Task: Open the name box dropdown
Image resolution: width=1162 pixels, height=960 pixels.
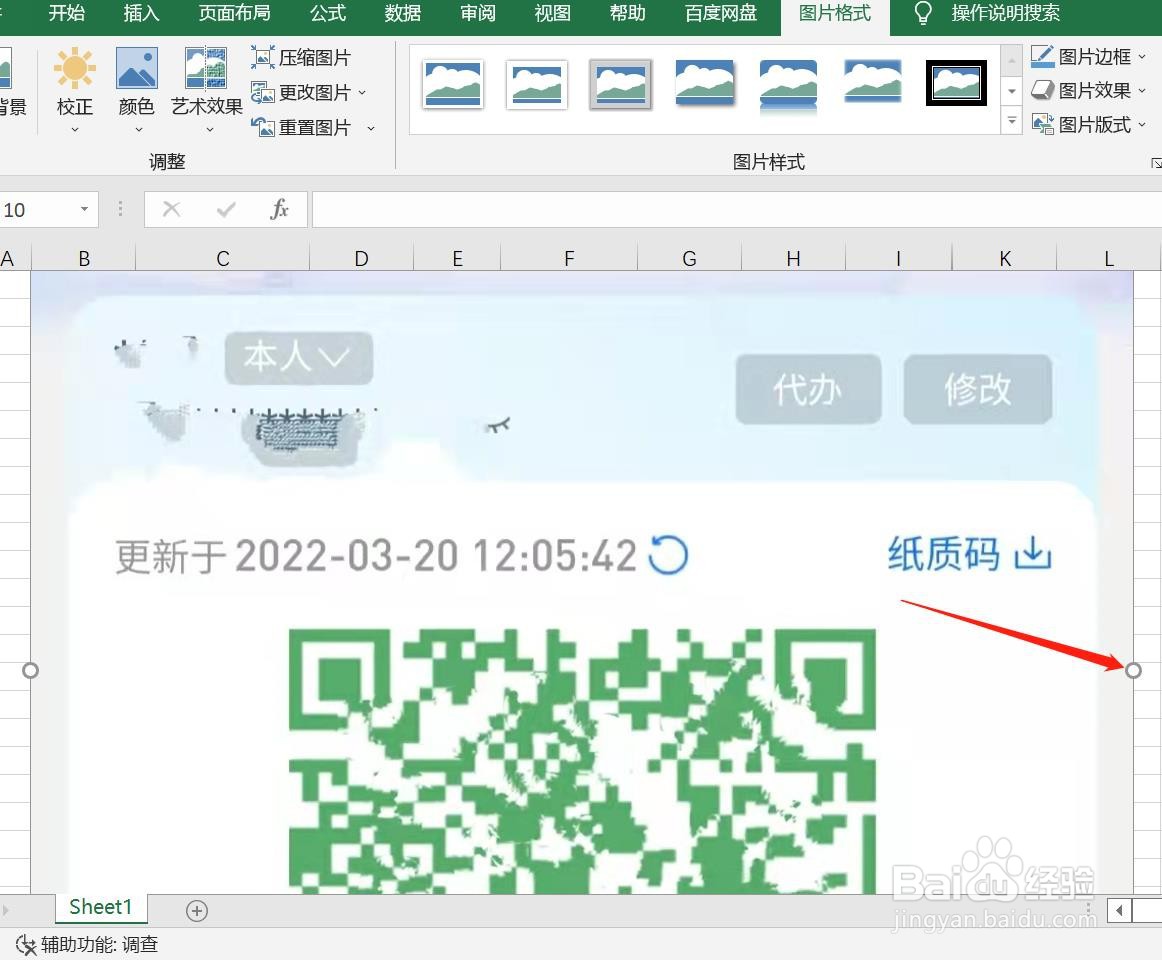Action: [84, 209]
